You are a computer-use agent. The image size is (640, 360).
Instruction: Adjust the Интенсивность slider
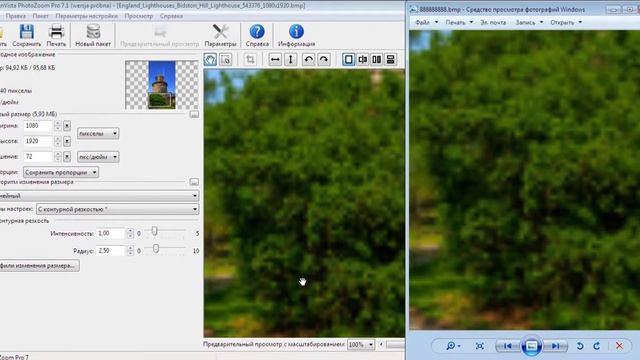154,231
